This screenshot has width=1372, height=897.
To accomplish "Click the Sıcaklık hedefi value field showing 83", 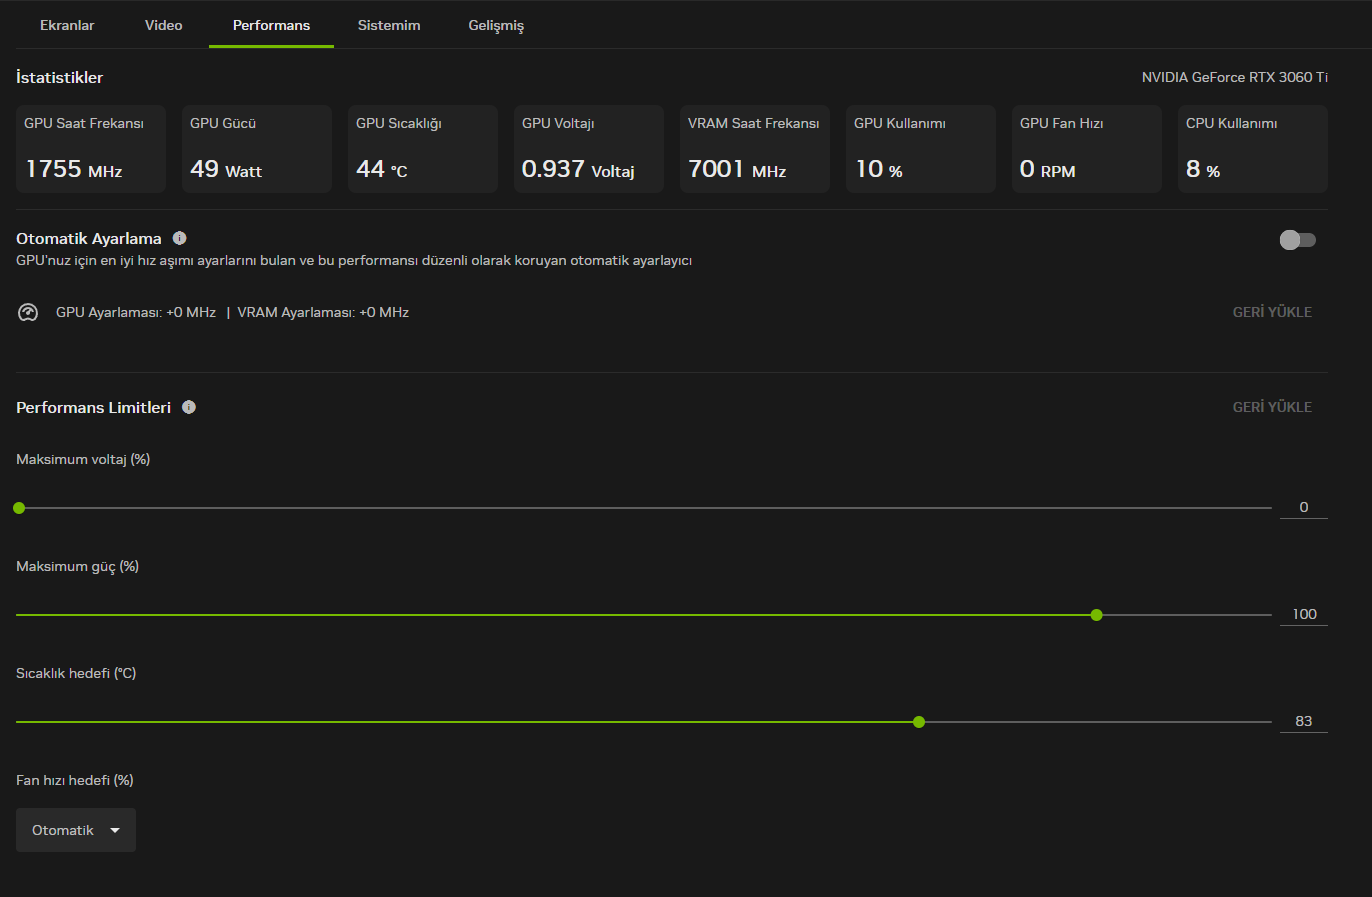I will pos(1304,721).
